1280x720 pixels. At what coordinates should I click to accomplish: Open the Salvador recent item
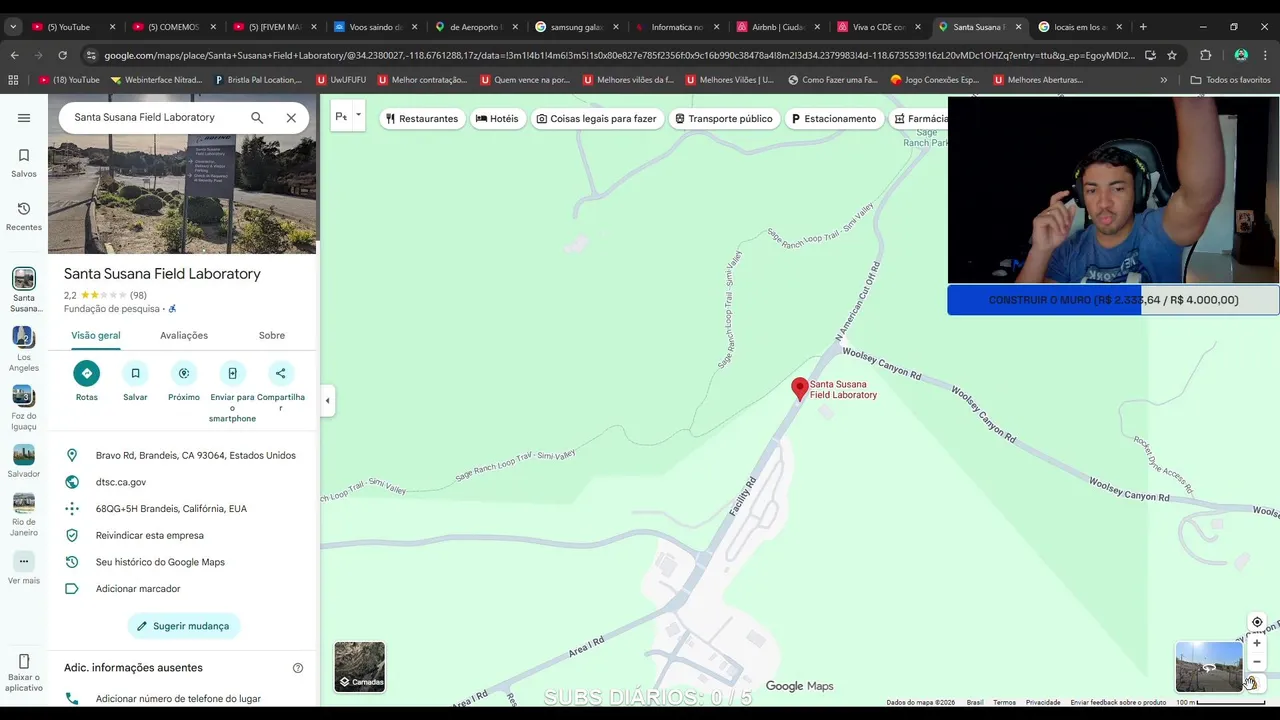click(24, 461)
